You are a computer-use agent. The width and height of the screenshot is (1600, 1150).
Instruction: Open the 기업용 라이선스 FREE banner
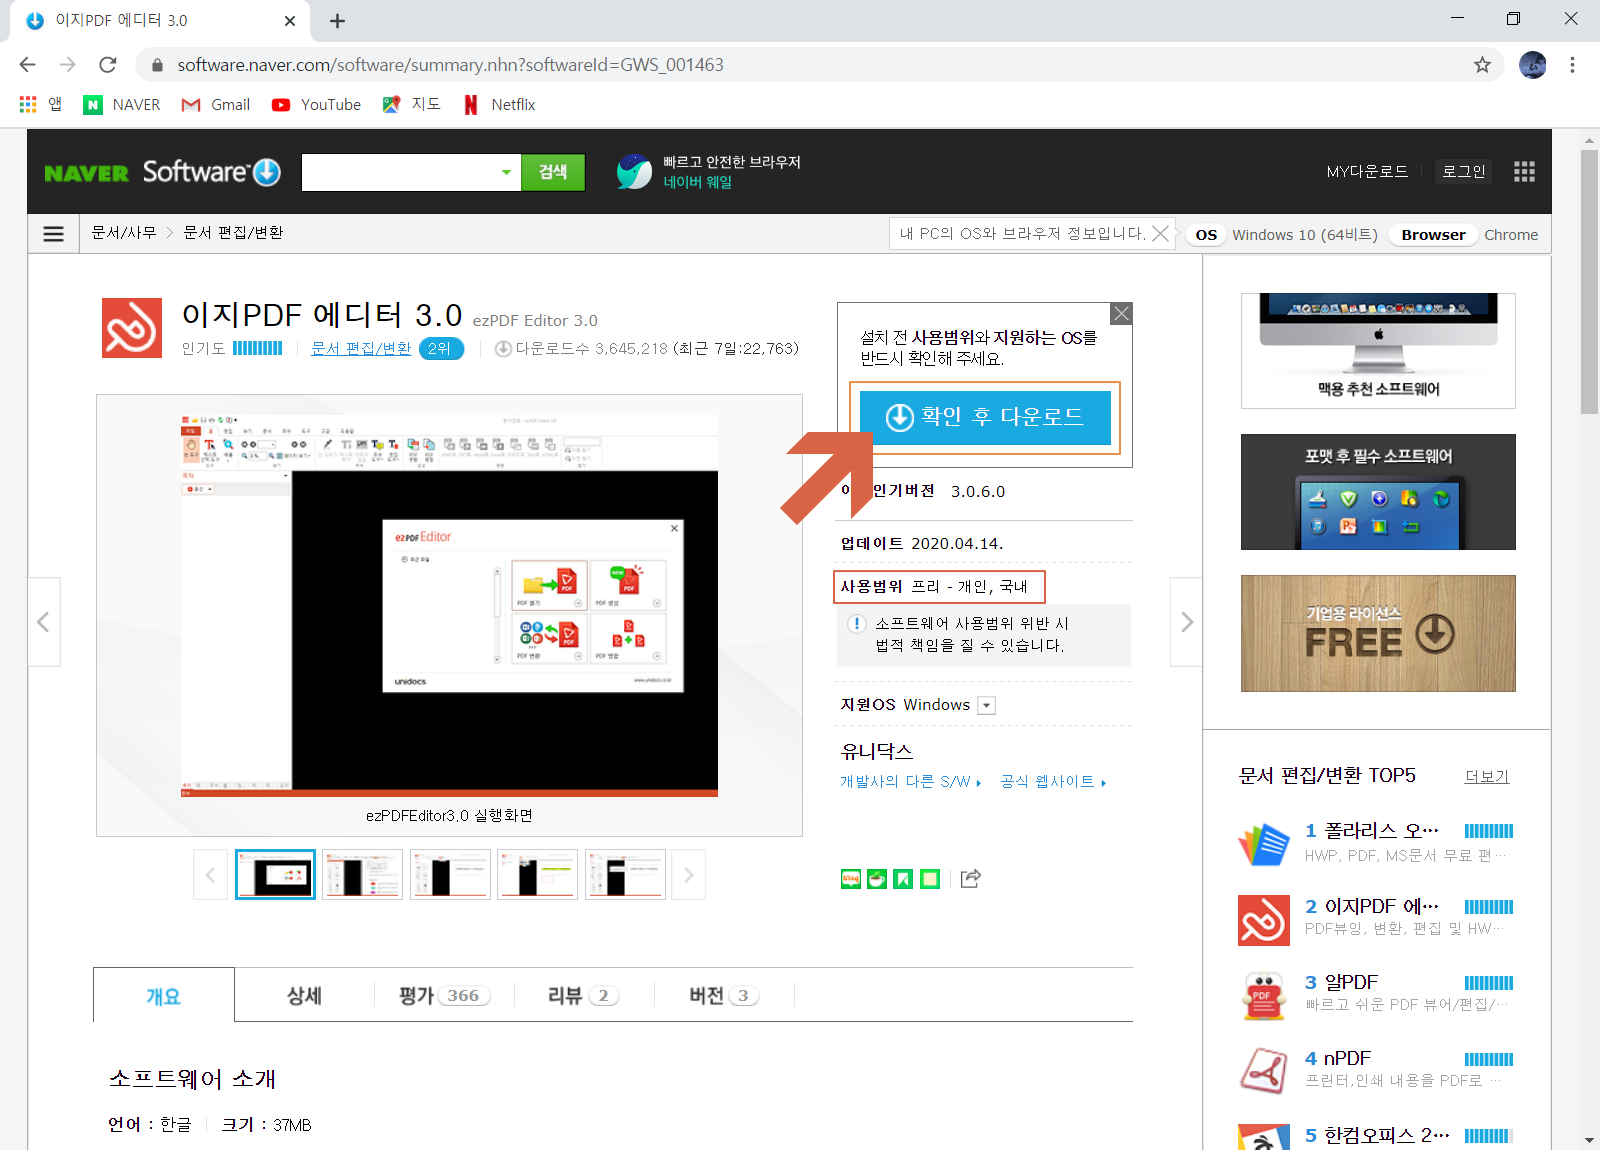1378,634
